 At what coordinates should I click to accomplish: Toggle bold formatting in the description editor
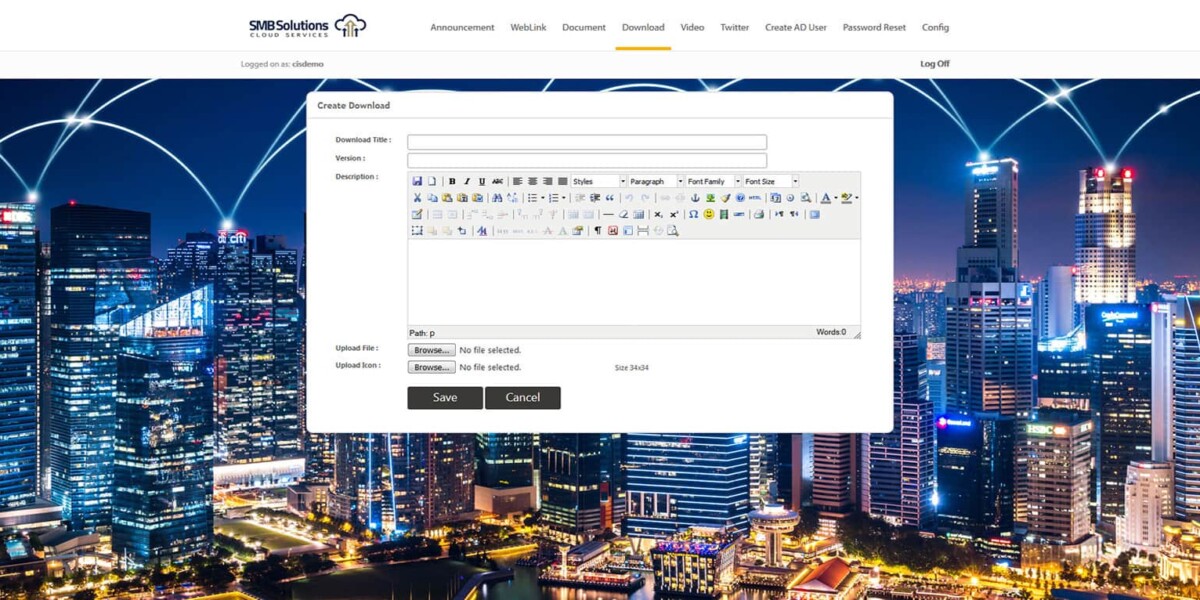[451, 181]
